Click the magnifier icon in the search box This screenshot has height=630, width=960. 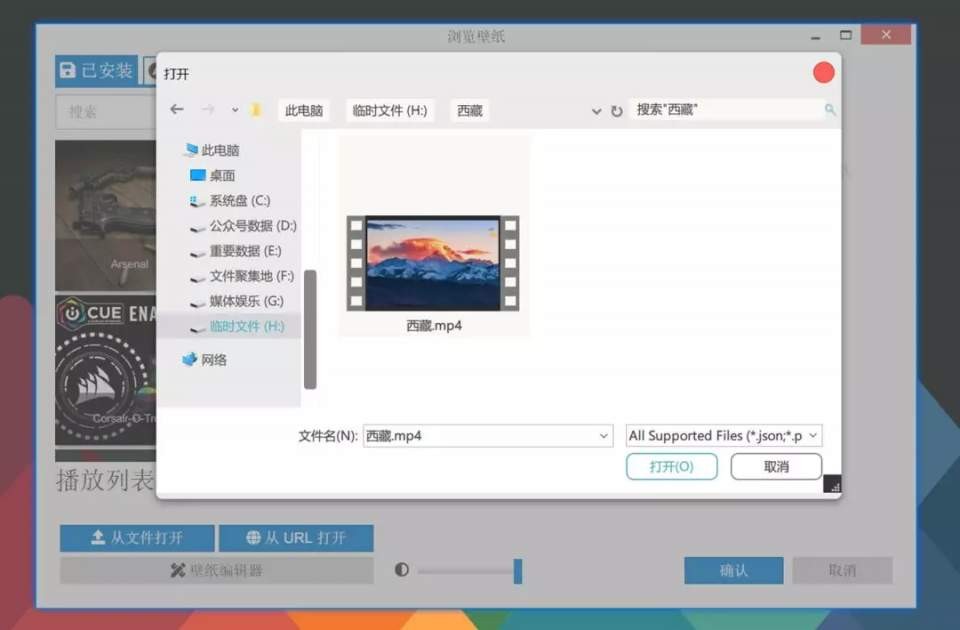pos(829,110)
